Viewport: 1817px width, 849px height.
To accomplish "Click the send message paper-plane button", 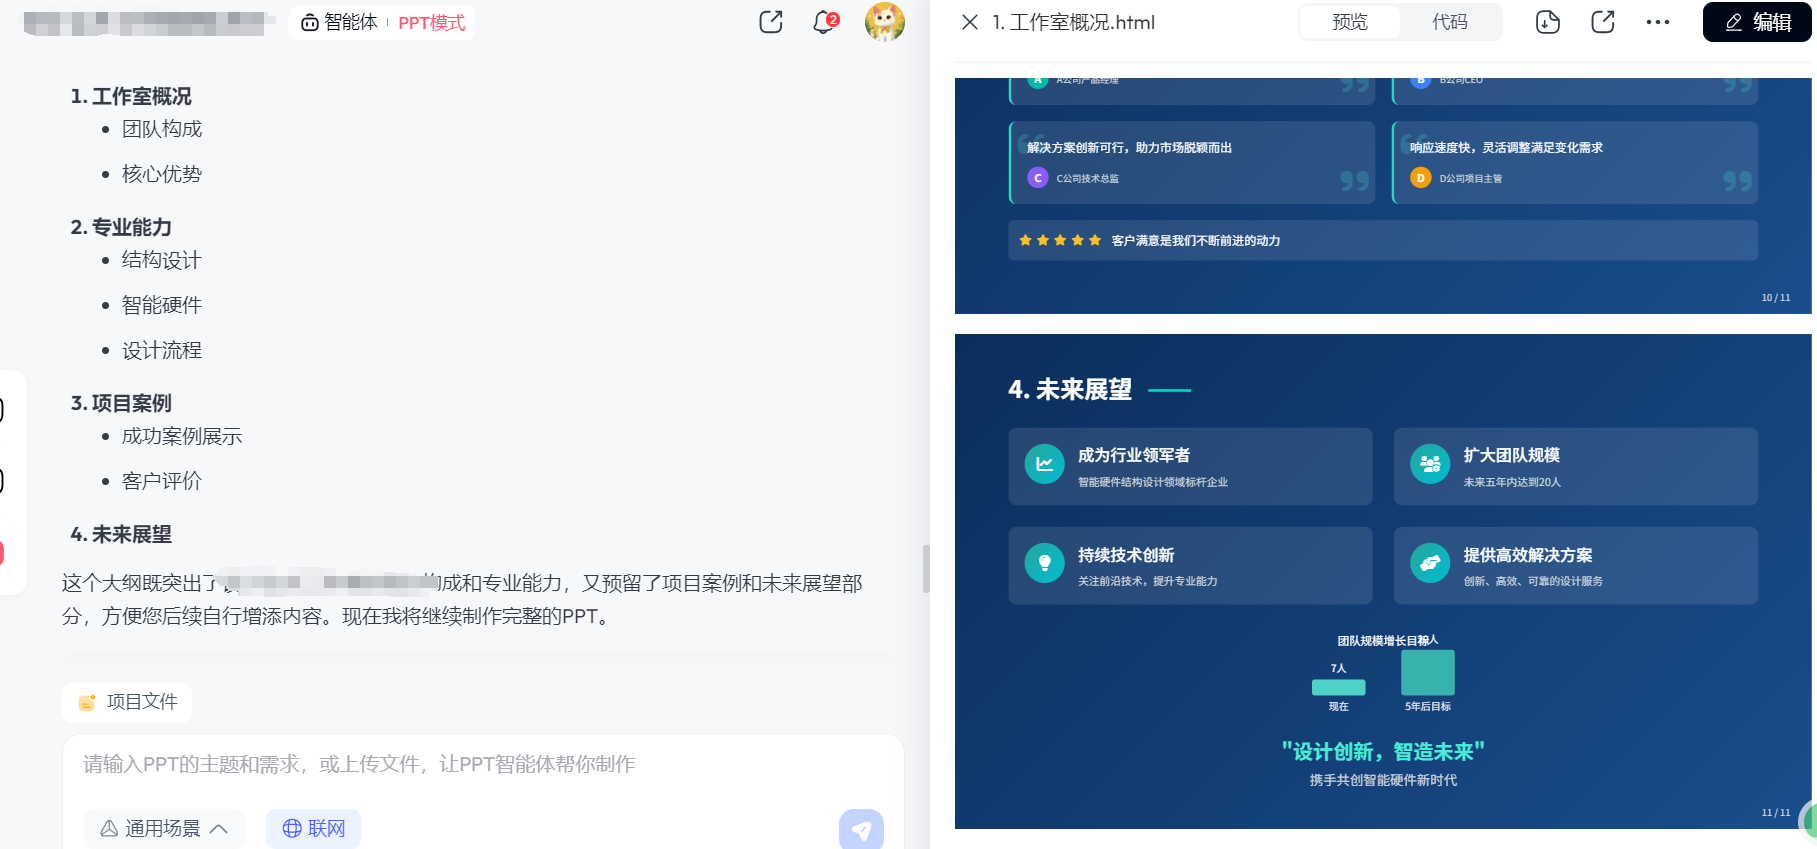I will click(x=861, y=829).
